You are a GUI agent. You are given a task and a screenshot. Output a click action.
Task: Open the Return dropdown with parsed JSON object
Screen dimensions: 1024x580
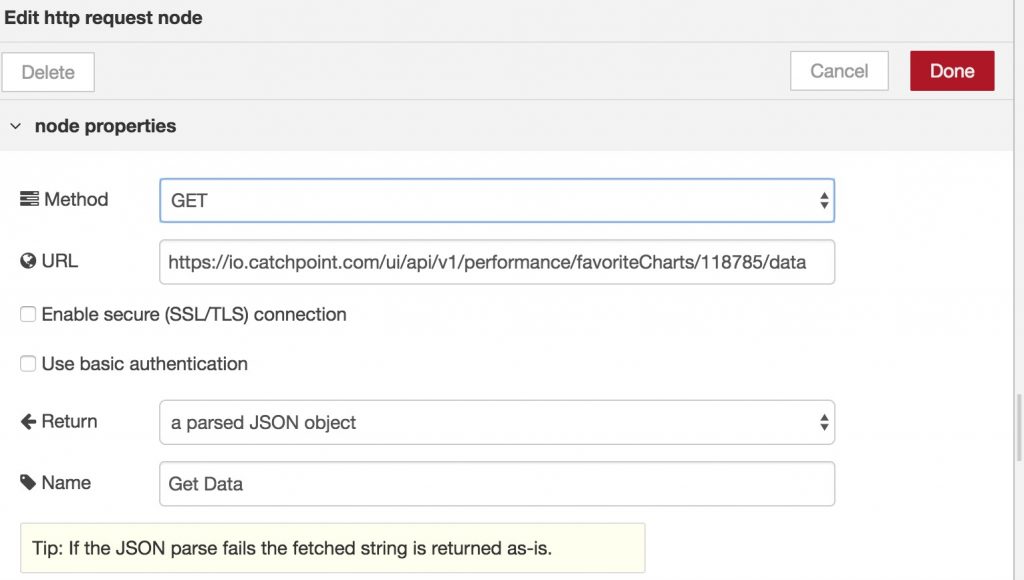click(497, 422)
